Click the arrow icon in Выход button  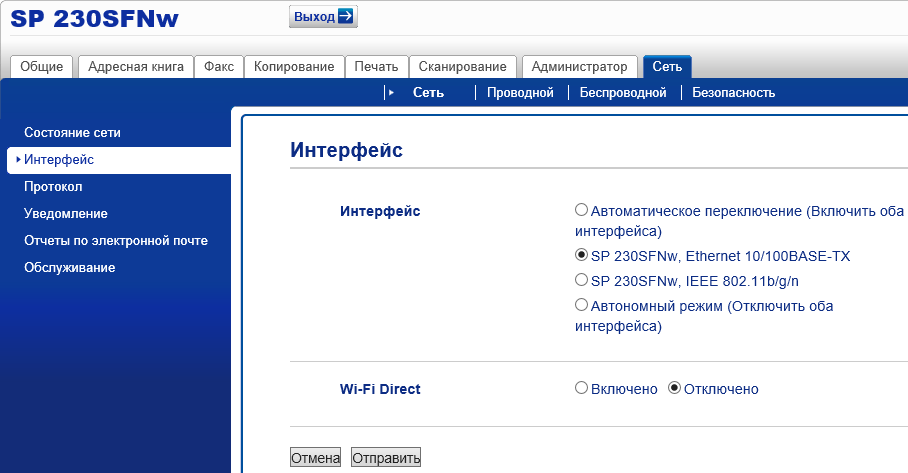point(345,16)
